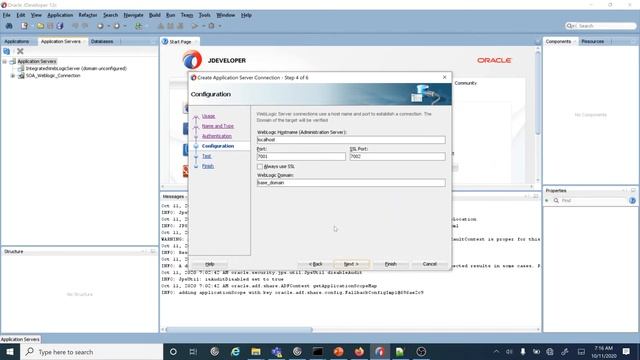
Task: Open Windows Start menu
Action: point(10,351)
